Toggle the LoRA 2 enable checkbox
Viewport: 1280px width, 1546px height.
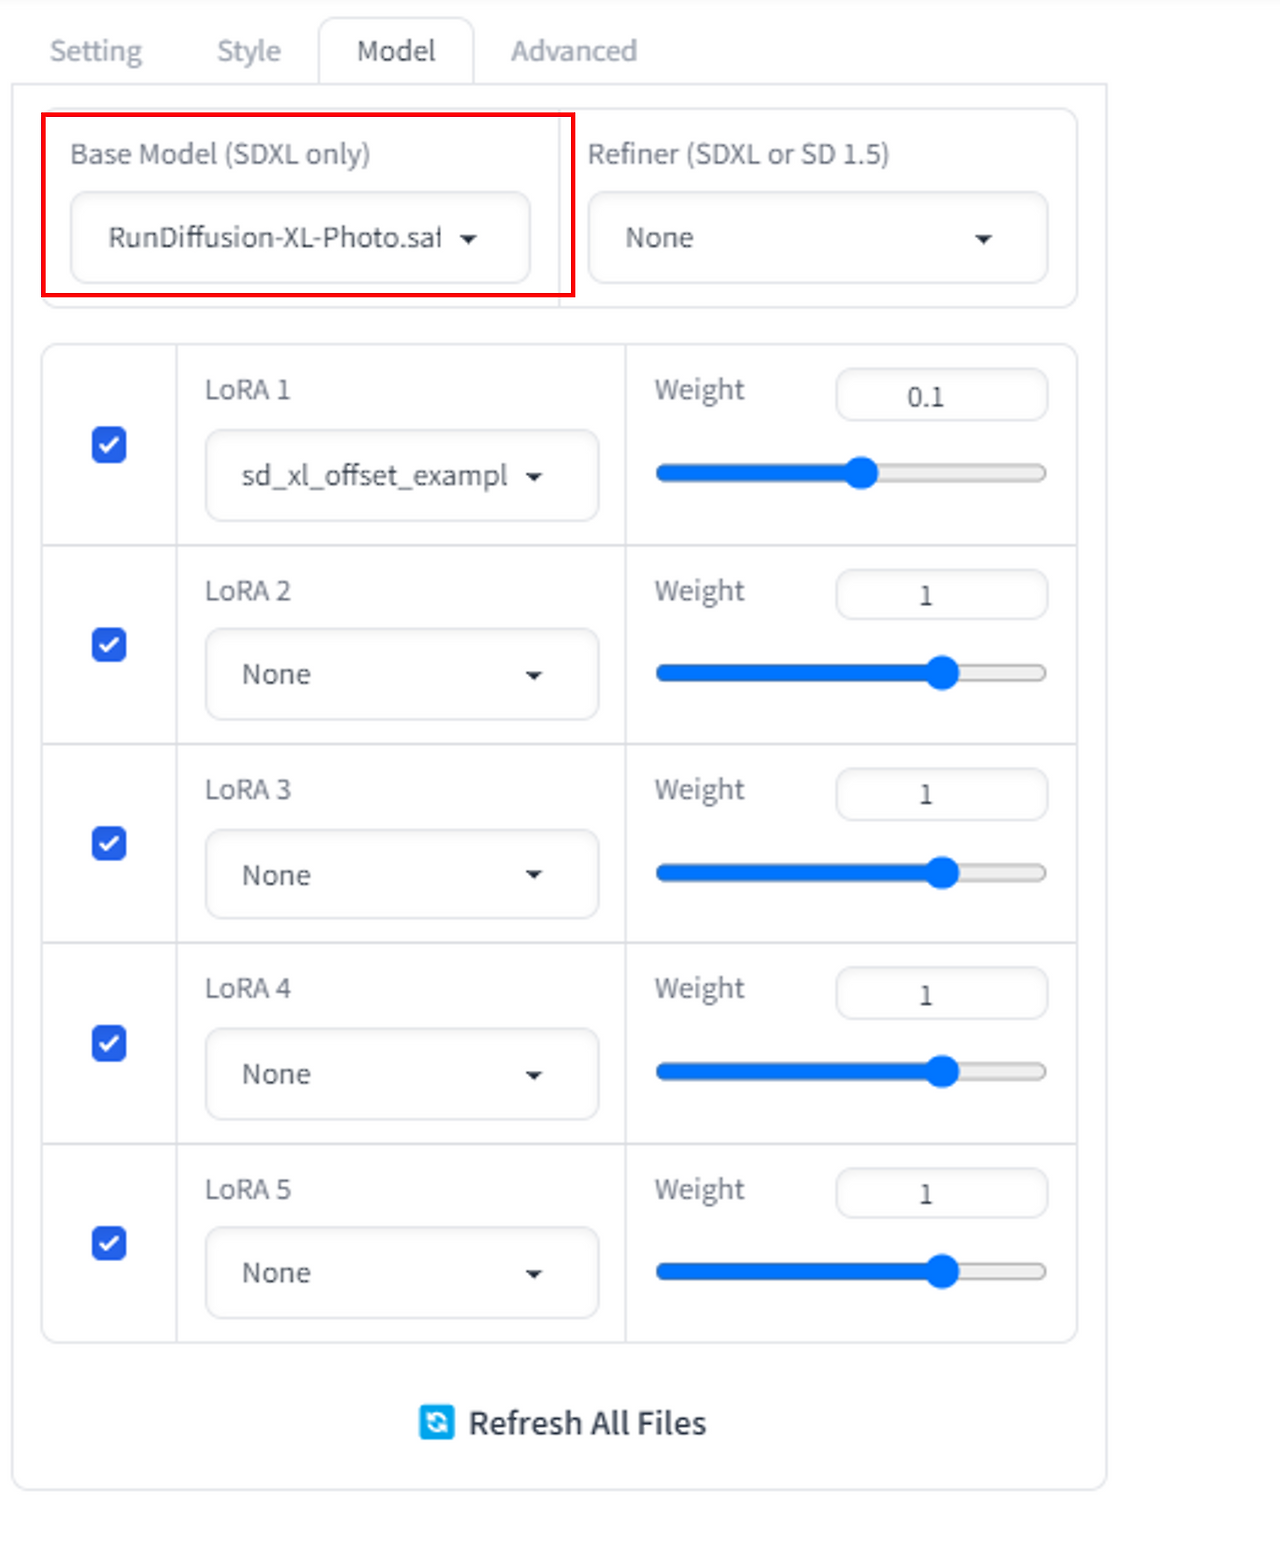point(109,645)
